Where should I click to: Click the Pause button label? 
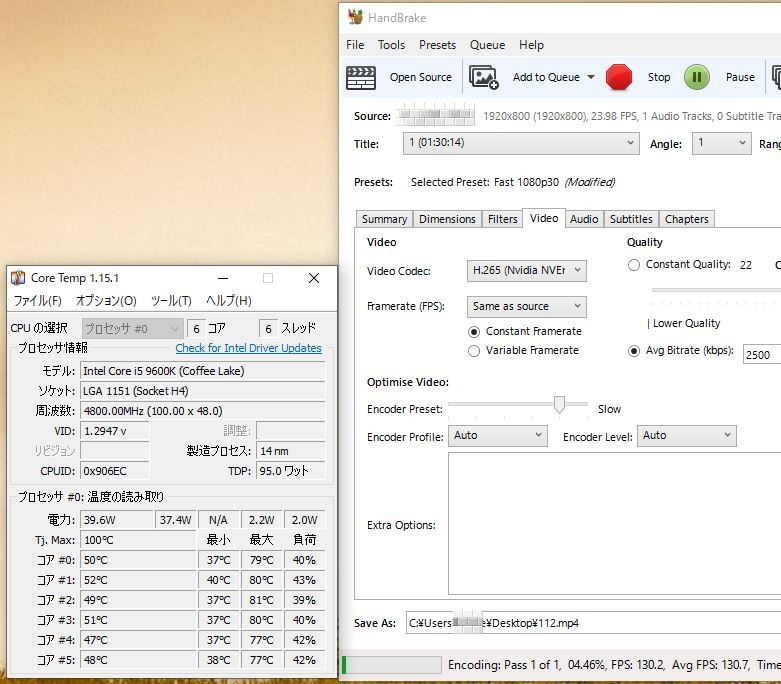point(740,77)
